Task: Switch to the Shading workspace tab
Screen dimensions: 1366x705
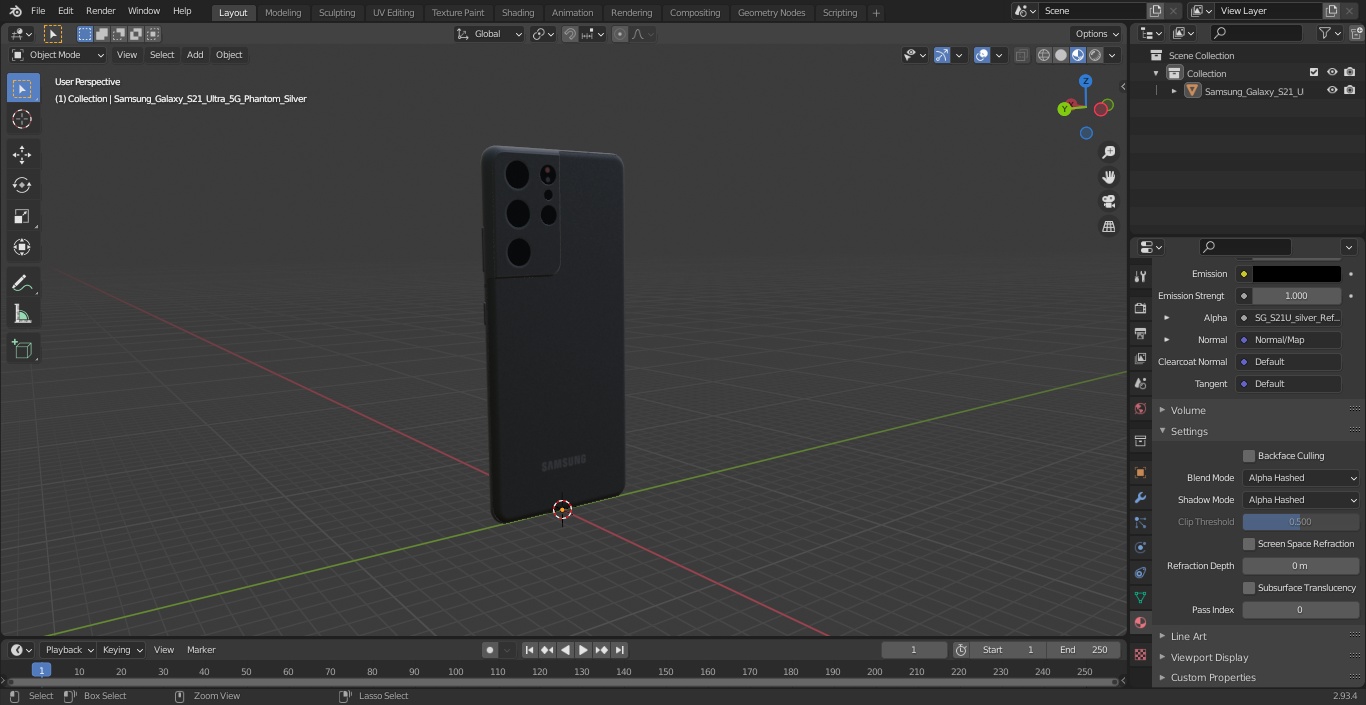Action: [x=518, y=12]
